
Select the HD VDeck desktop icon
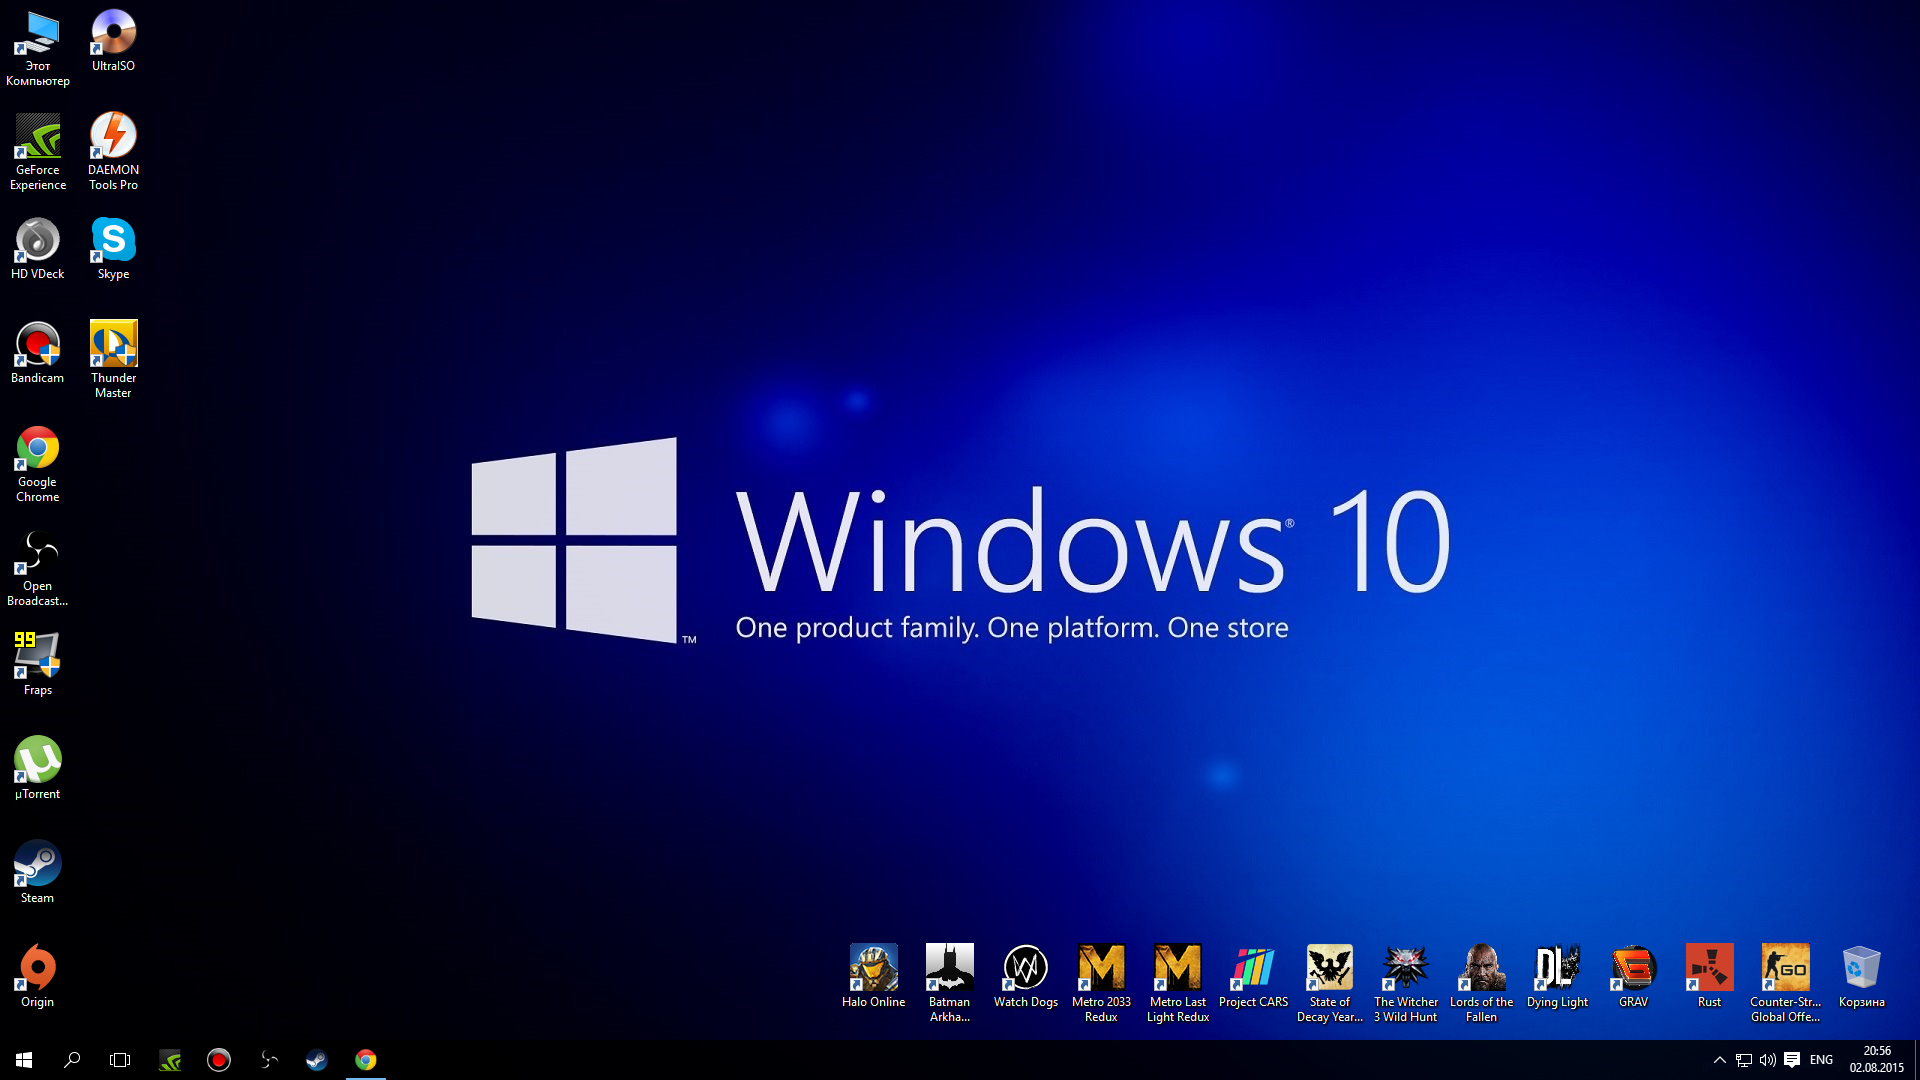[x=38, y=248]
